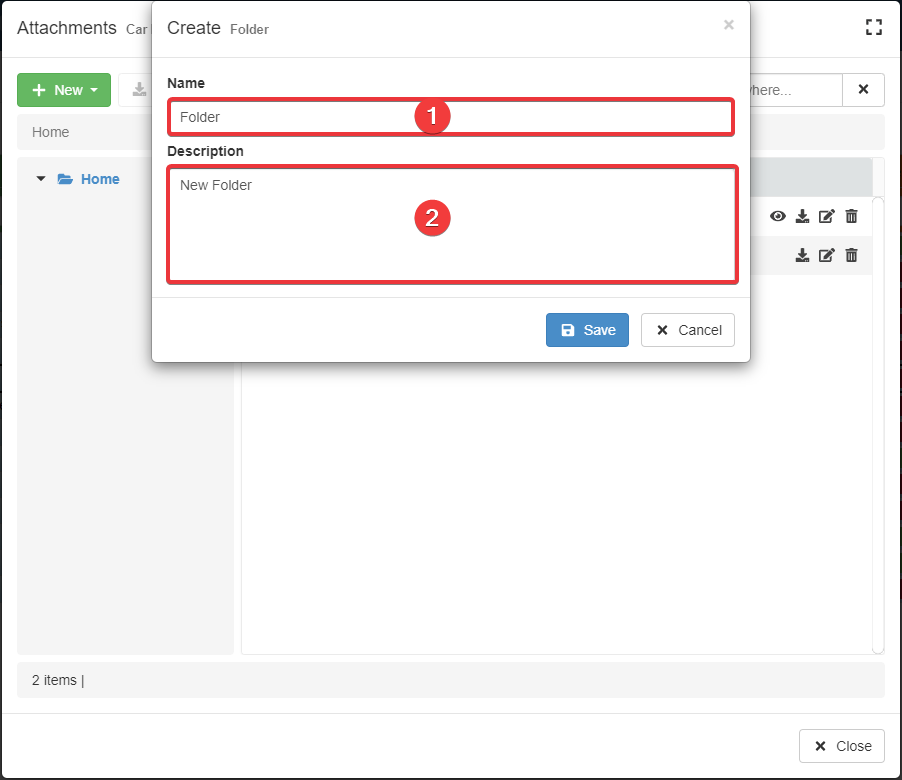
Task: Download the second listed attachment
Action: (x=802, y=255)
